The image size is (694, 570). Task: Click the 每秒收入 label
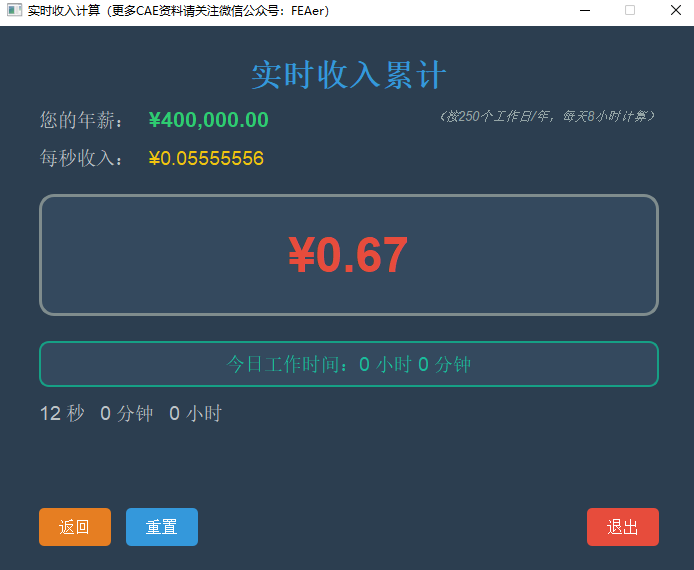pyautogui.click(x=82, y=159)
